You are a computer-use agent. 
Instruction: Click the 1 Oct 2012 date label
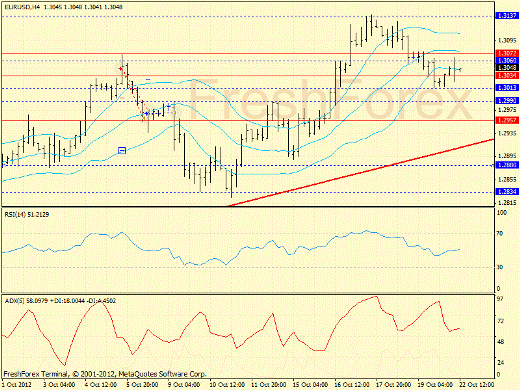(x=17, y=385)
